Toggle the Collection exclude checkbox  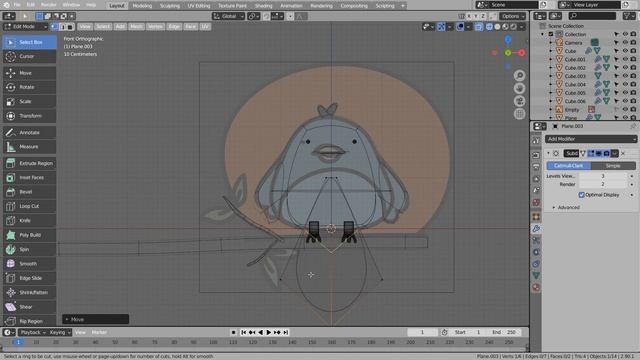[551, 34]
